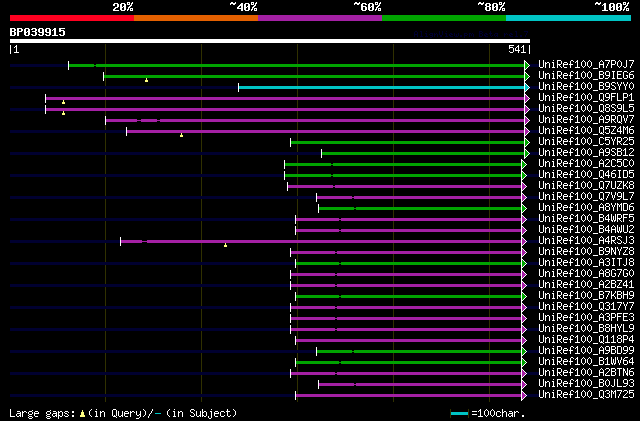640x421 pixels.
Task: Select the UniRef100_B8HYL9 label
Action: coord(586,329)
